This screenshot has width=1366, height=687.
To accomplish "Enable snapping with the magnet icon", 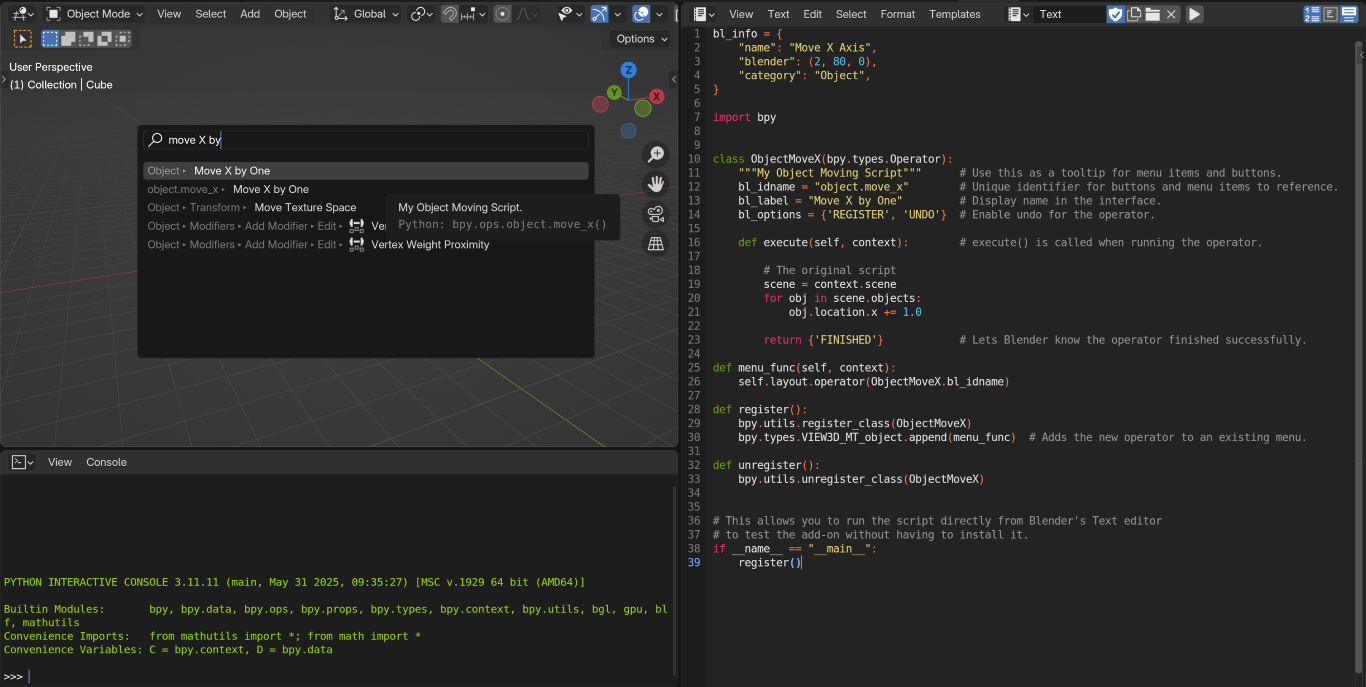I will tap(452, 14).
